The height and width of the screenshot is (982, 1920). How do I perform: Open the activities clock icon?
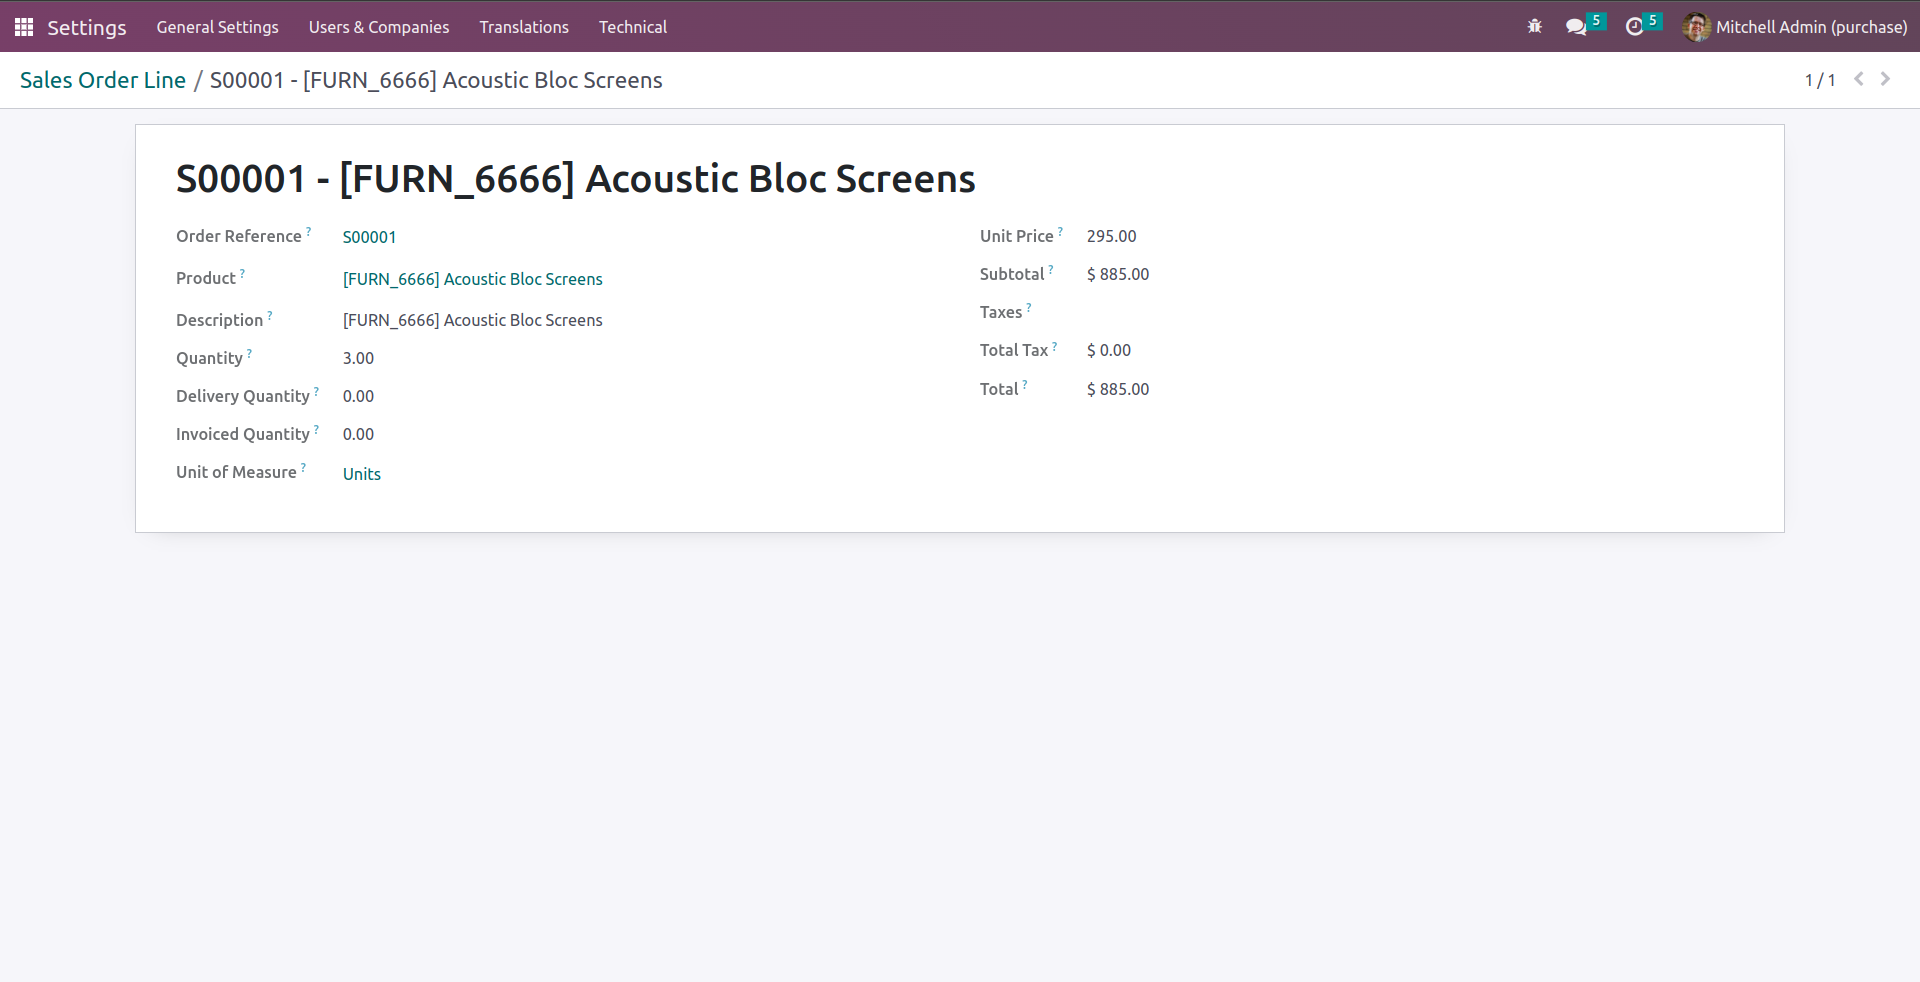1635,27
